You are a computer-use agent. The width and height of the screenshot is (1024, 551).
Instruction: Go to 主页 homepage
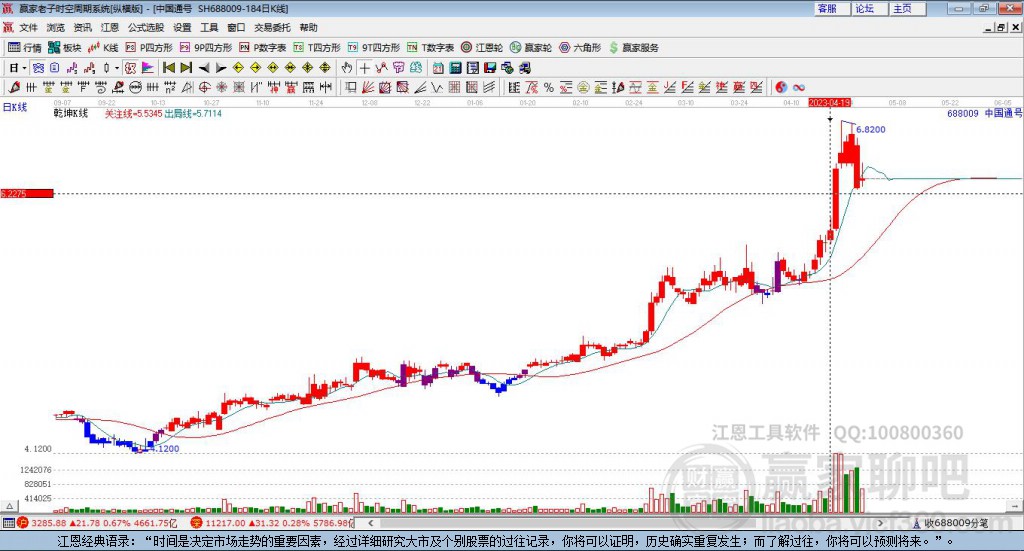903,8
